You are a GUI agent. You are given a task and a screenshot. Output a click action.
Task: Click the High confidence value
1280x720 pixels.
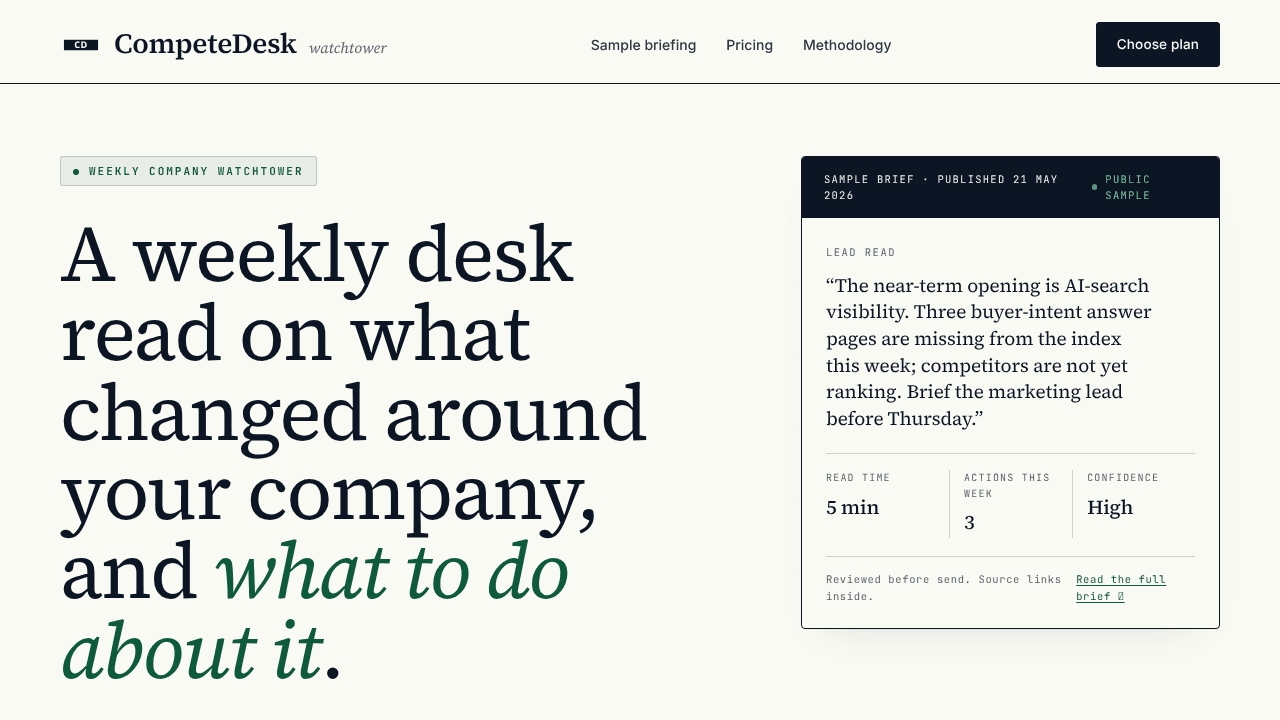click(1110, 507)
